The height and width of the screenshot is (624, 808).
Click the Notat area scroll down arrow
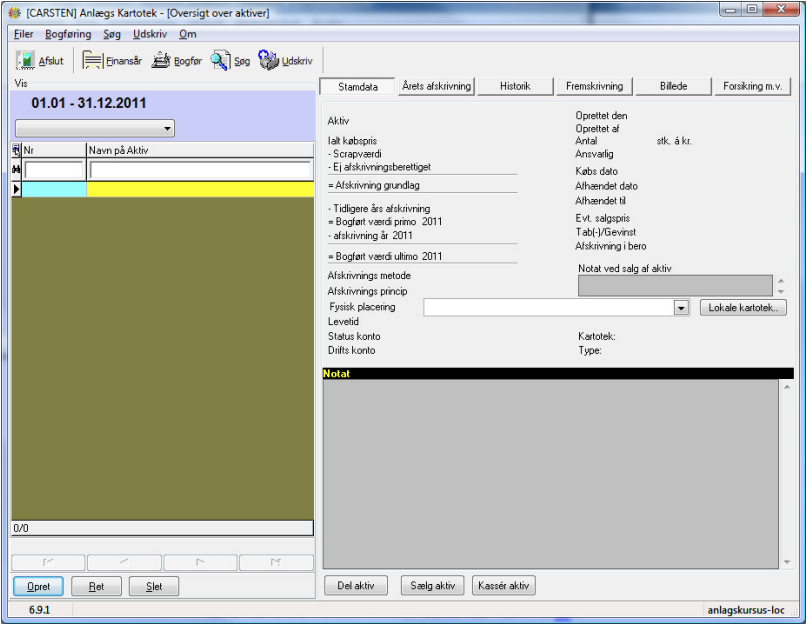pyautogui.click(x=787, y=562)
